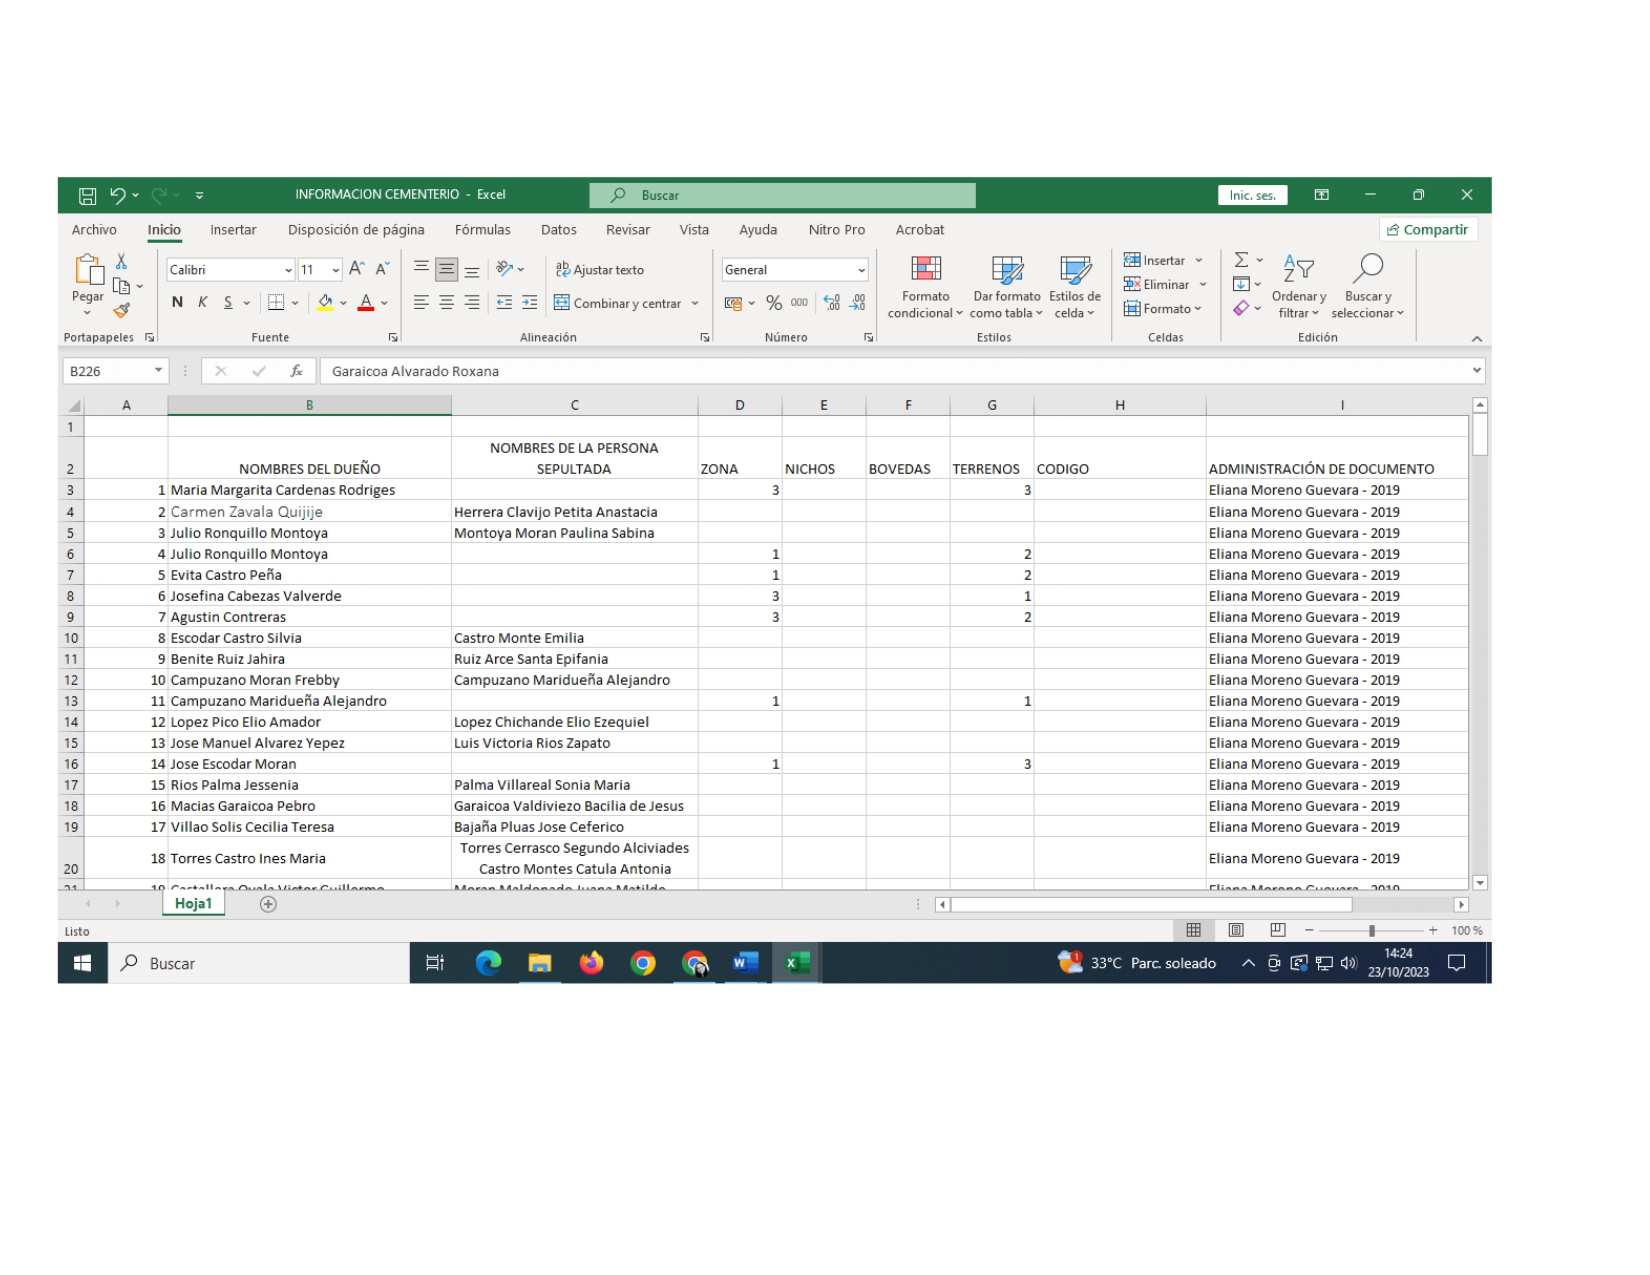Image resolution: width=1650 pixels, height=1275 pixels.
Task: Add new sheet with plus icon
Action: [268, 904]
